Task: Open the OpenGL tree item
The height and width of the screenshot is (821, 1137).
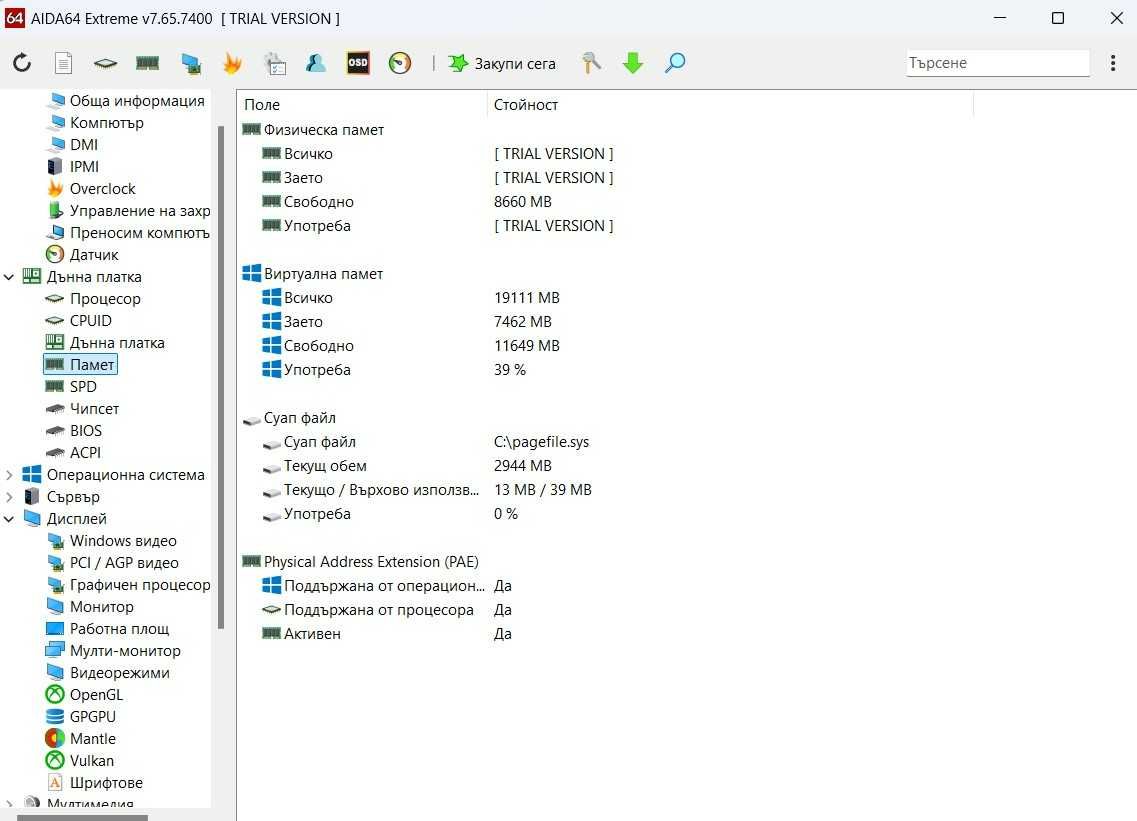Action: [x=85, y=695]
